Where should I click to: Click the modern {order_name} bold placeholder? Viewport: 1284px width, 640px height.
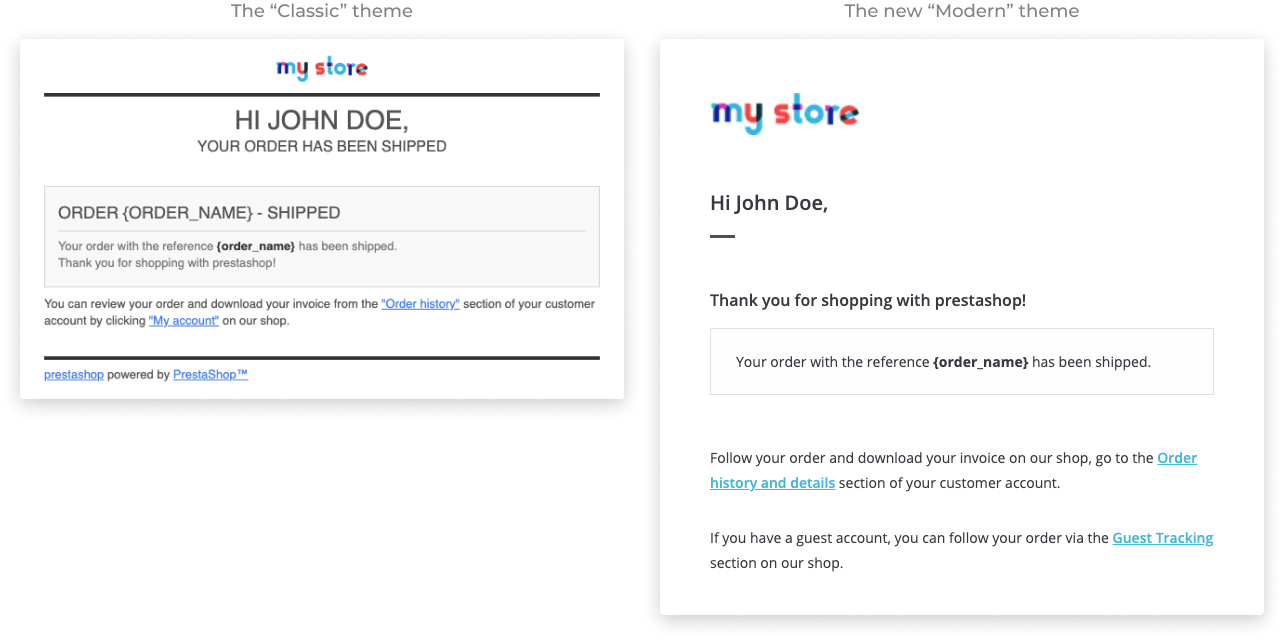point(980,362)
